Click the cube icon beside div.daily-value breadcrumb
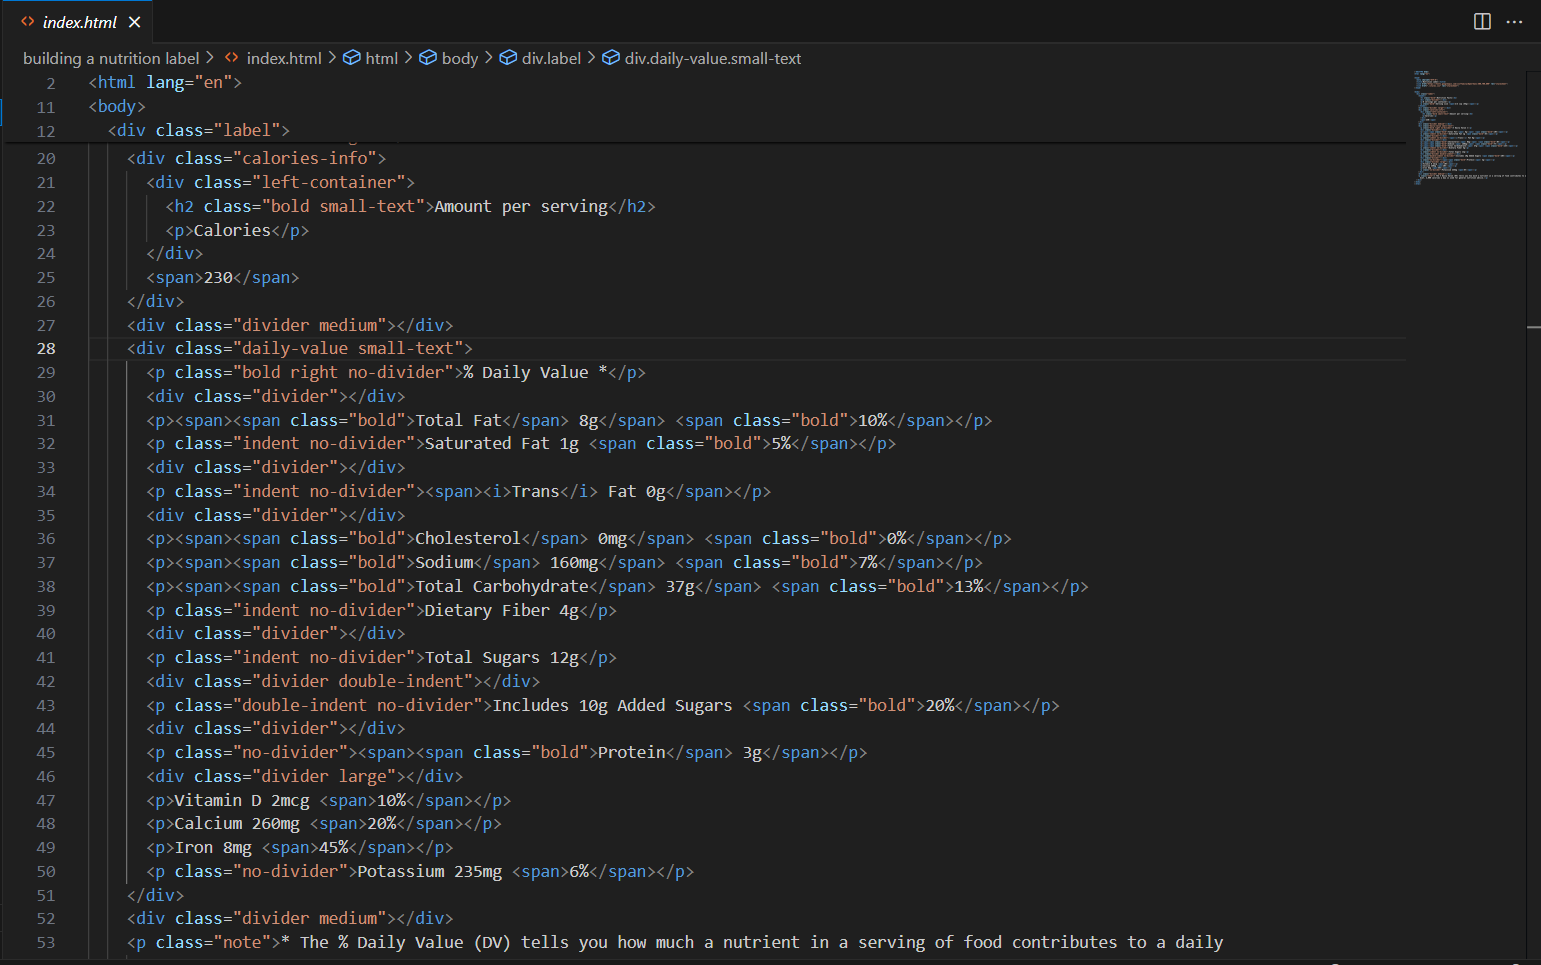 pyautogui.click(x=611, y=59)
